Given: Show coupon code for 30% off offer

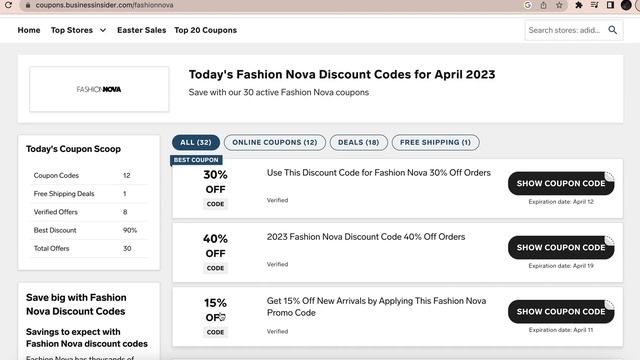Looking at the screenshot, I should [x=561, y=183].
